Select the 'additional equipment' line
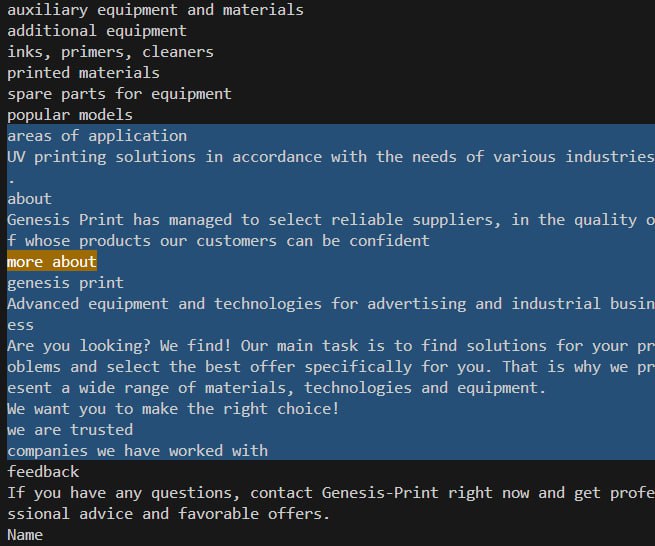 coord(97,31)
